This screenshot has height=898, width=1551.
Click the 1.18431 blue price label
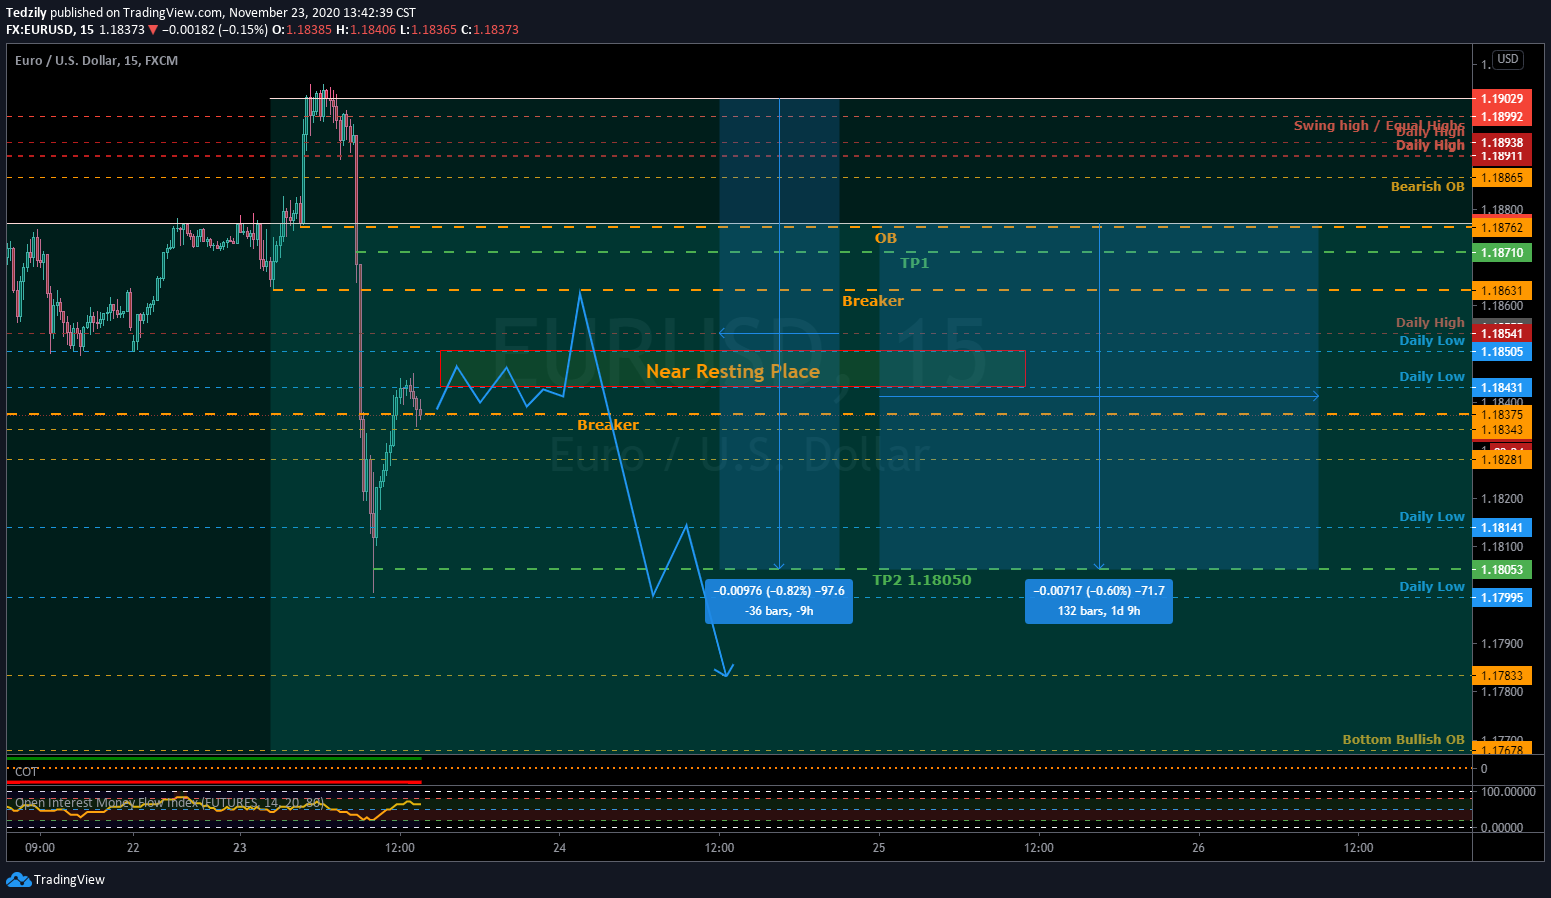click(x=1502, y=388)
